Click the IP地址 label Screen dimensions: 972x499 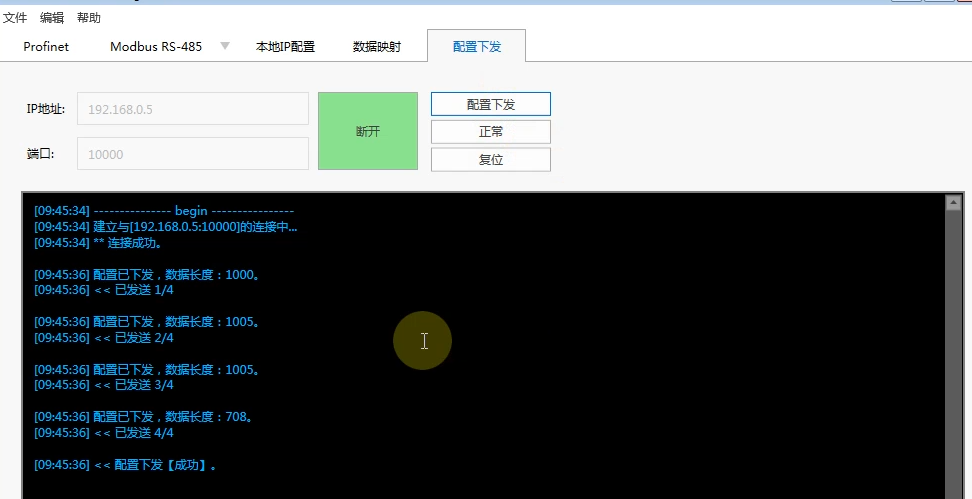point(45,109)
